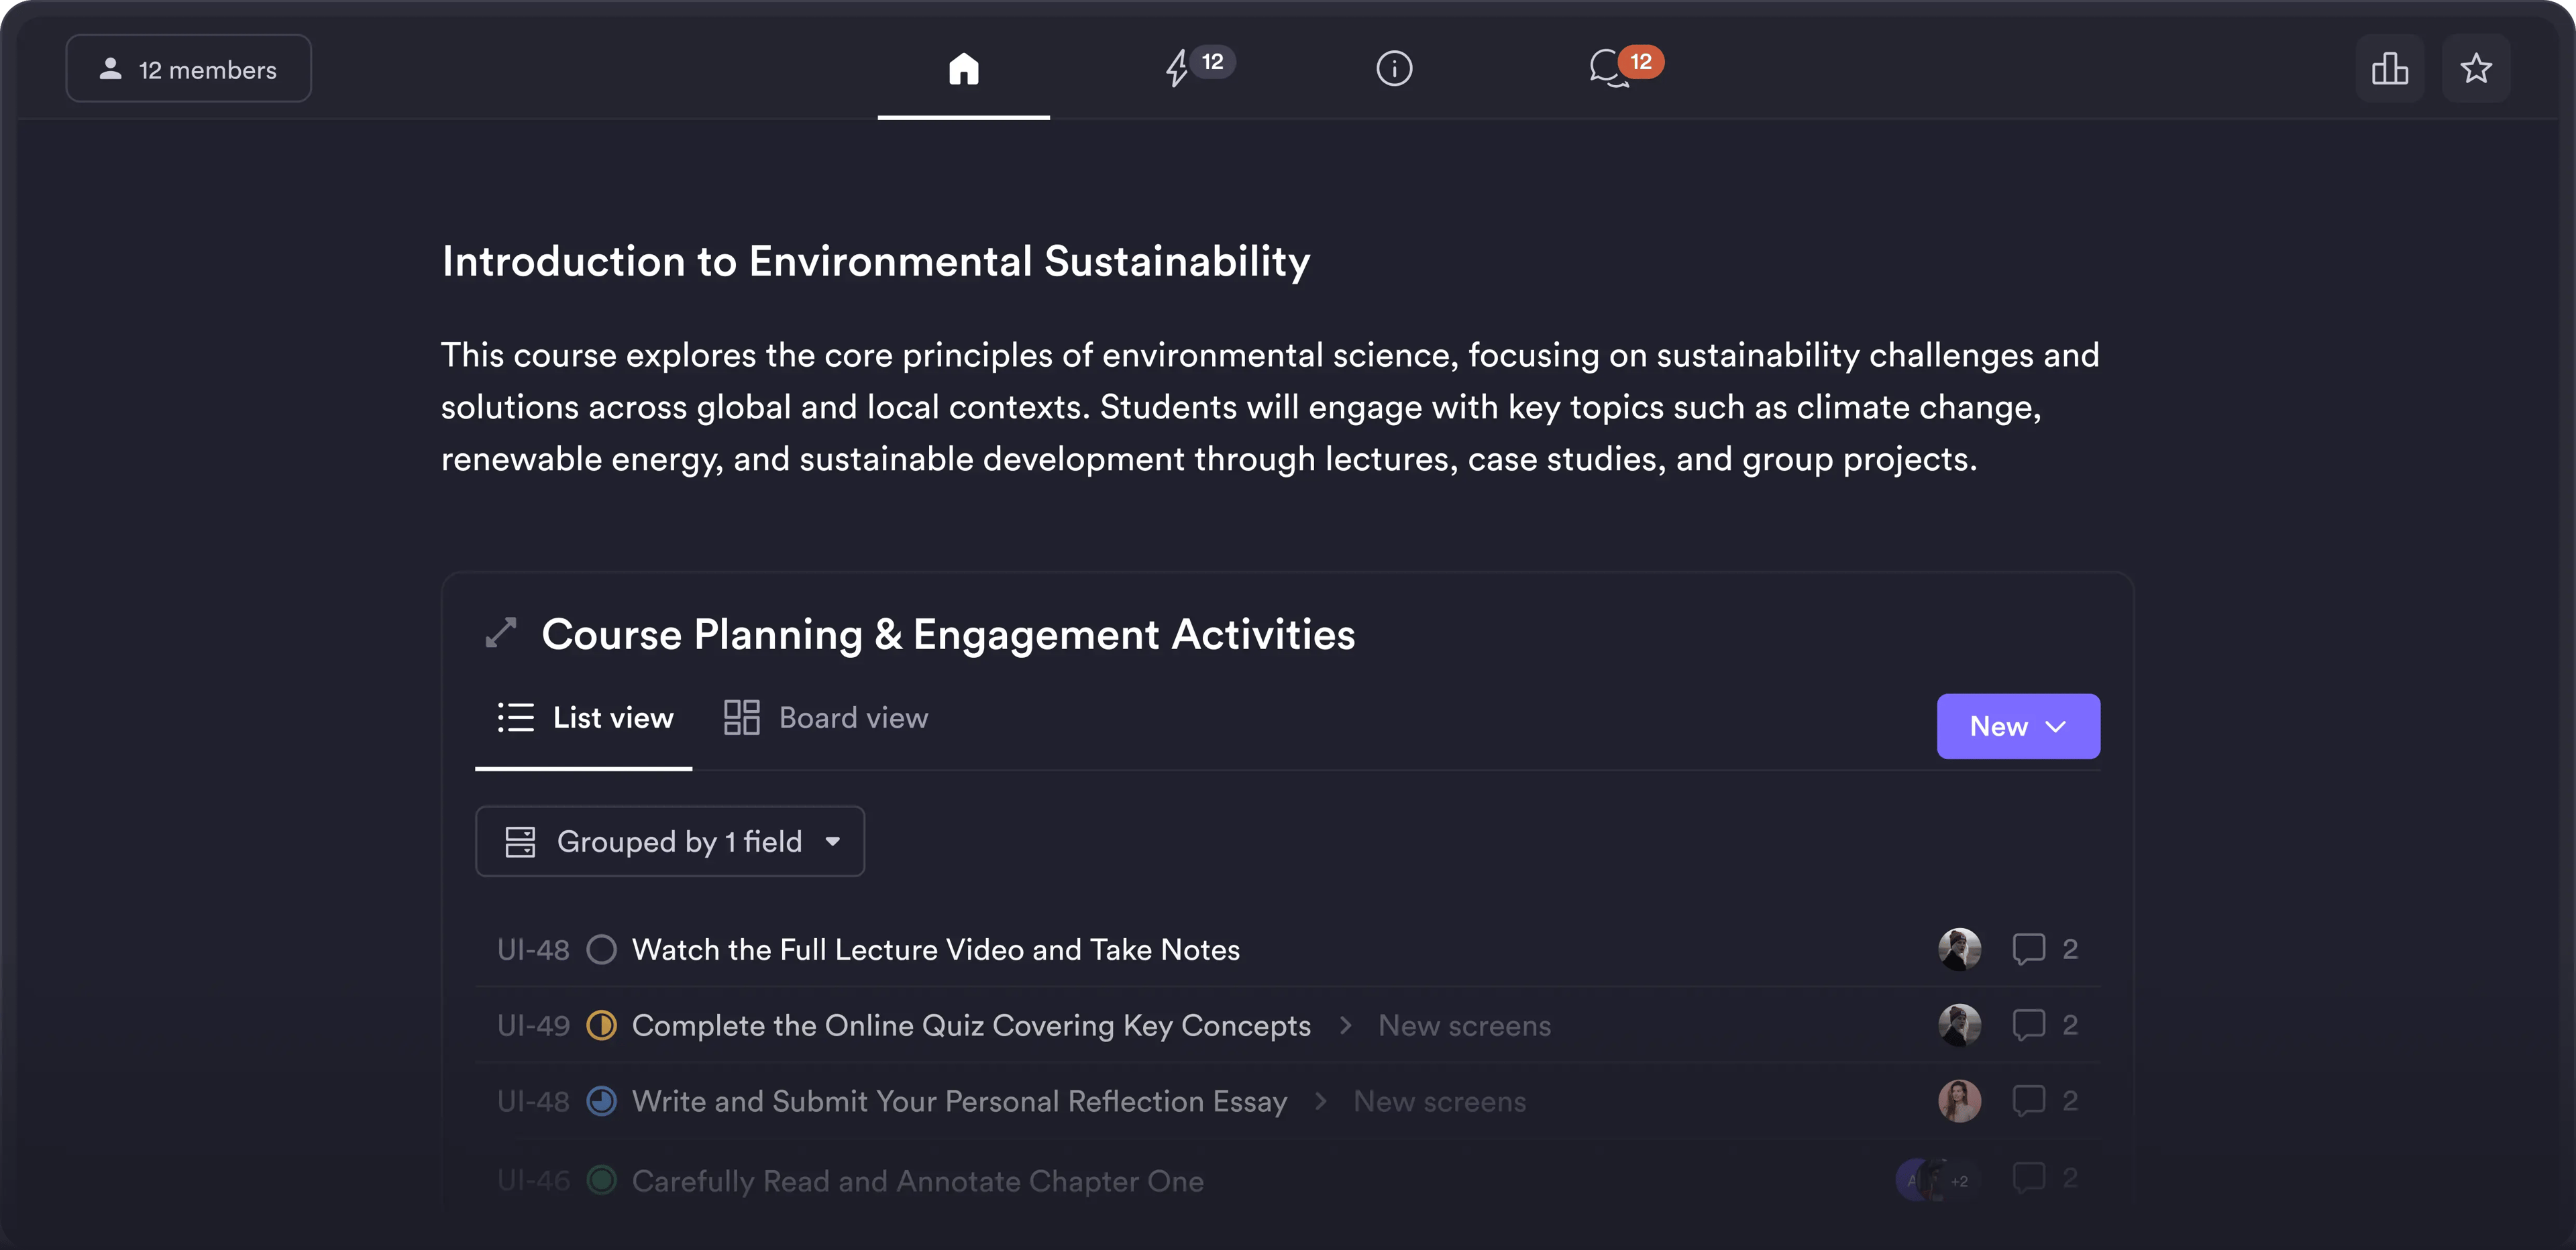The image size is (2576, 1250).
Task: Expand Course Planning section to full view
Action: point(501,632)
